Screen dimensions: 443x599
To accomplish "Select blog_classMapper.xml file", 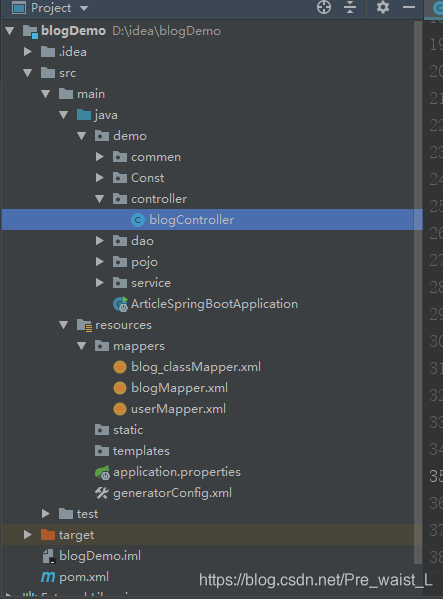I will pos(196,367).
